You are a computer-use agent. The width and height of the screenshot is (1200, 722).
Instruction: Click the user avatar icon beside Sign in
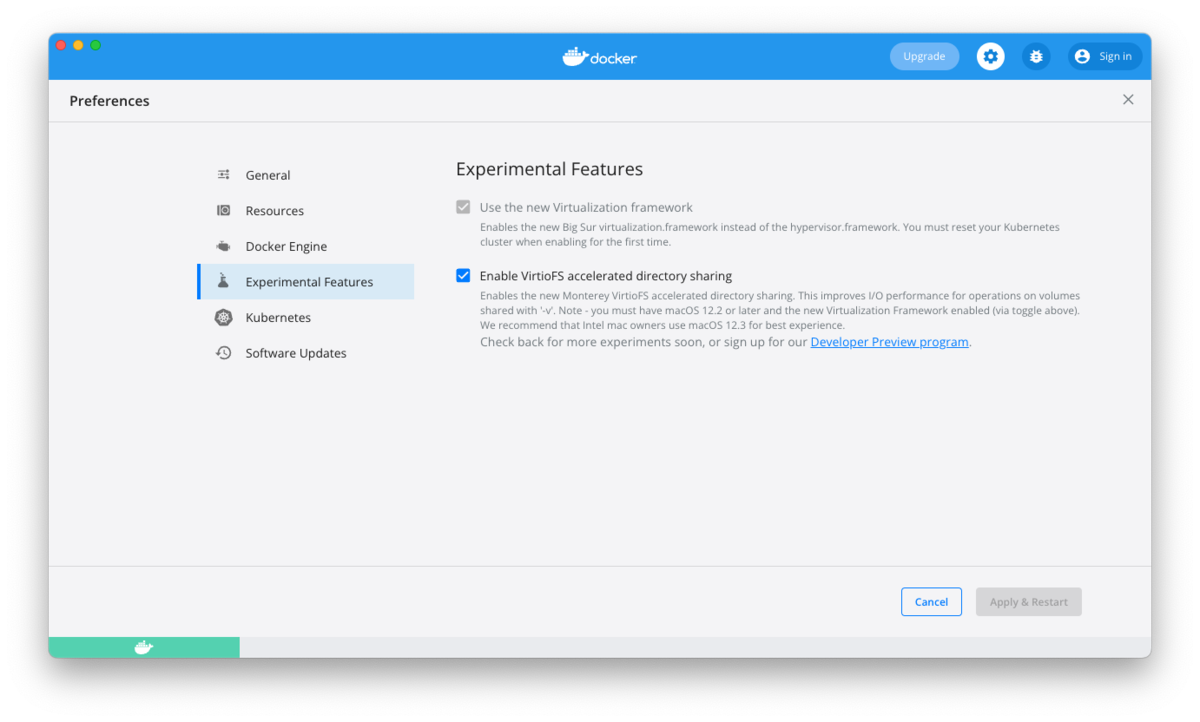[1082, 57]
